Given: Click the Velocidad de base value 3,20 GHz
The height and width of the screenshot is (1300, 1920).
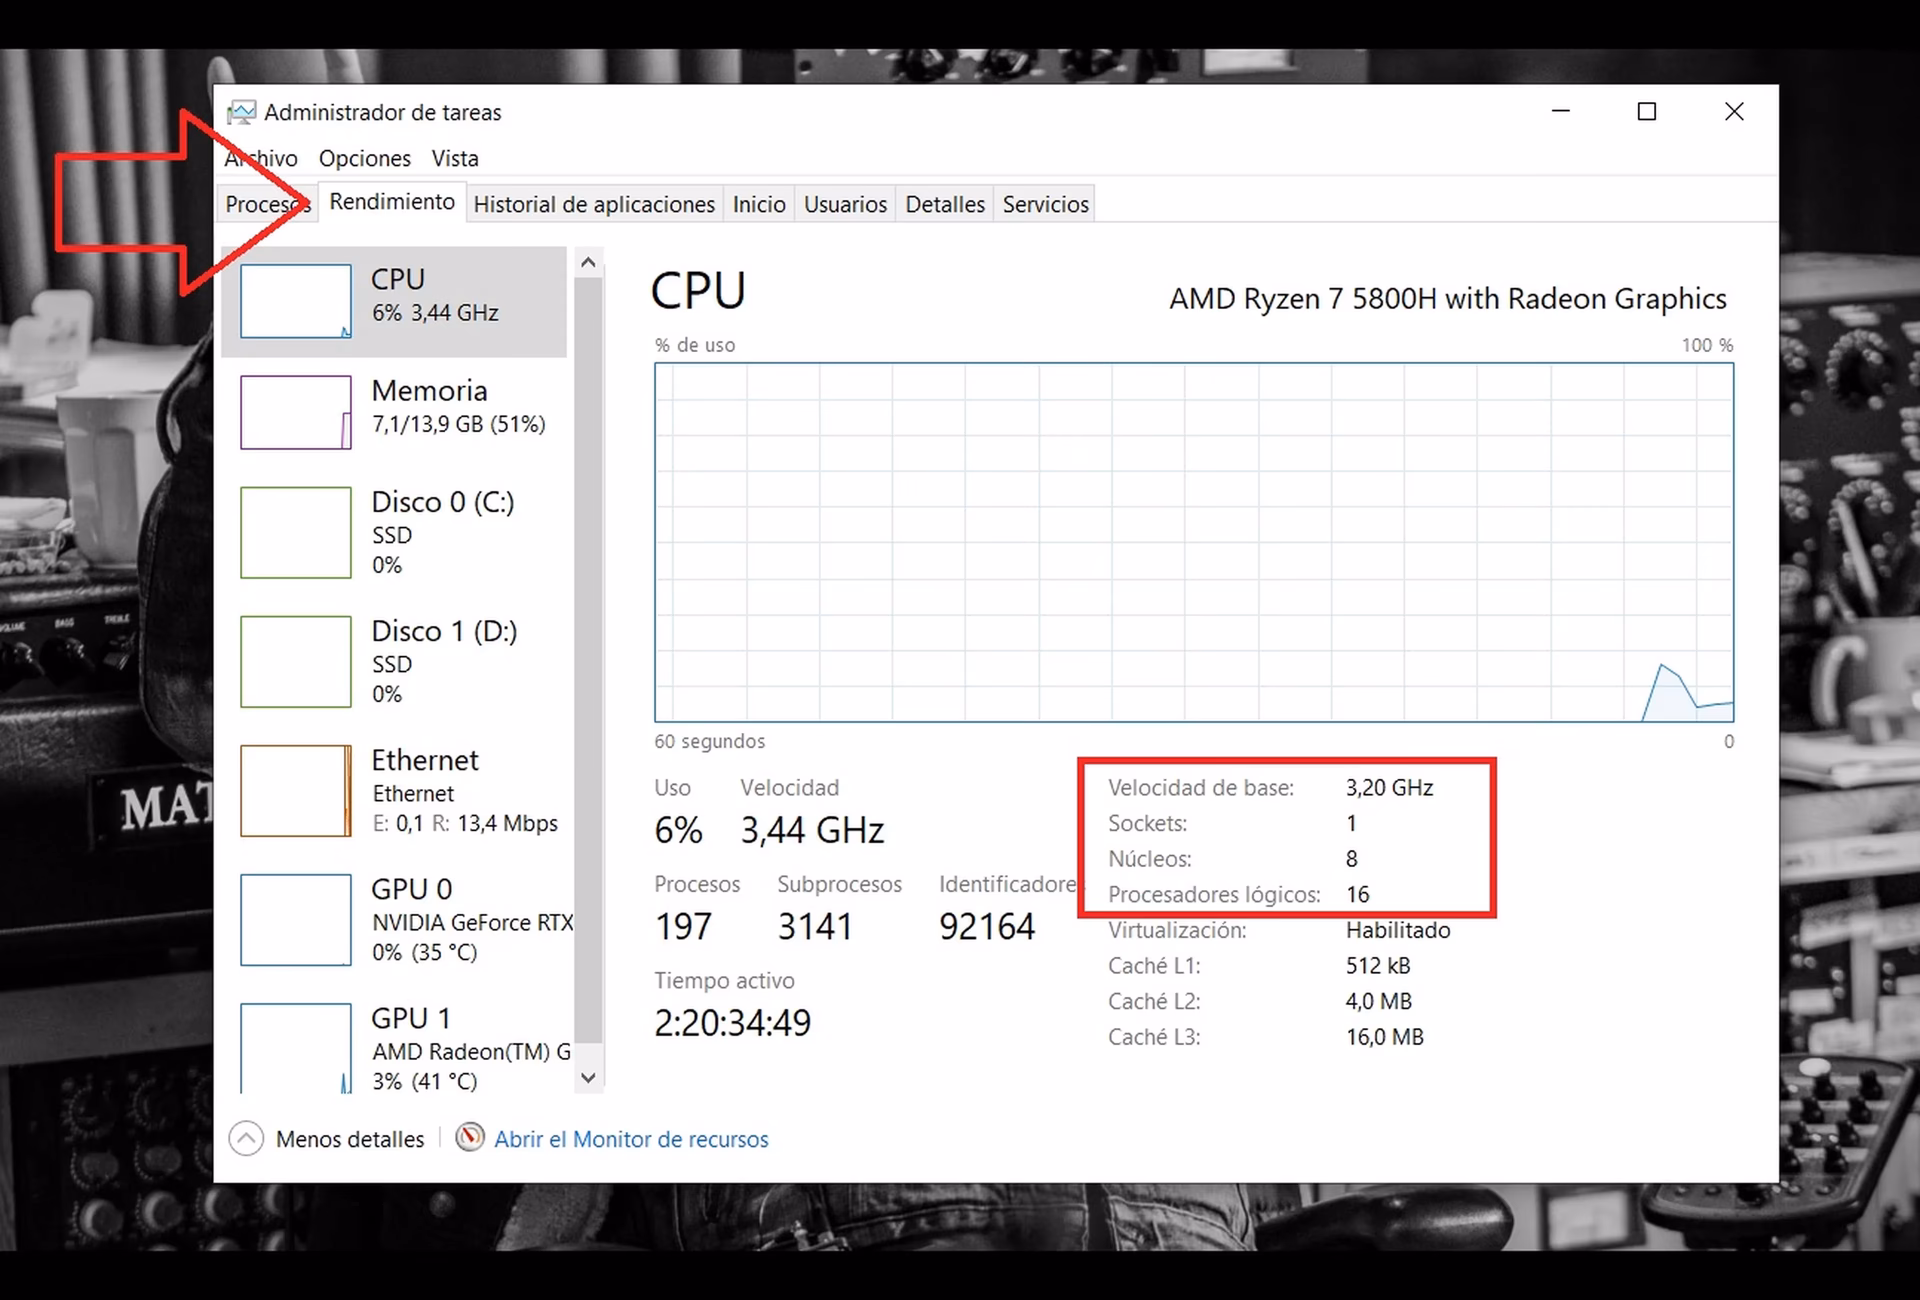Looking at the screenshot, I should coord(1389,788).
